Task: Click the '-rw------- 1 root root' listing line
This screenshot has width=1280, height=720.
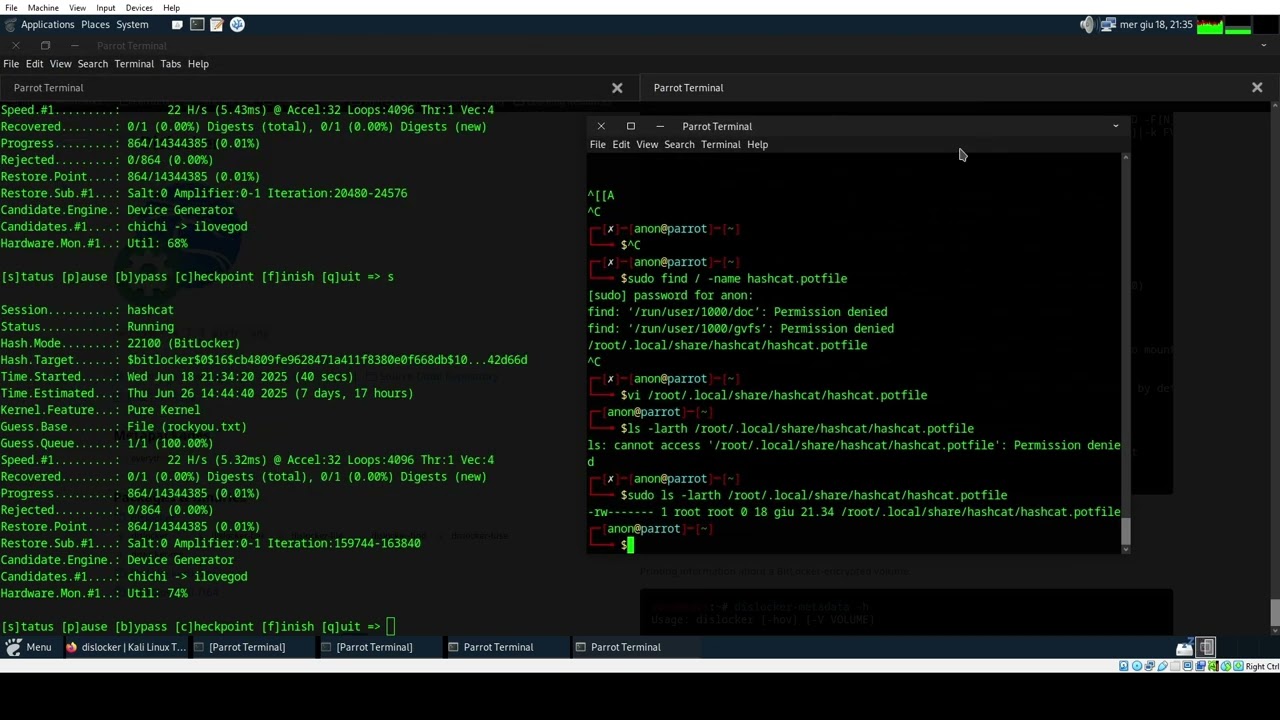Action: (x=854, y=512)
